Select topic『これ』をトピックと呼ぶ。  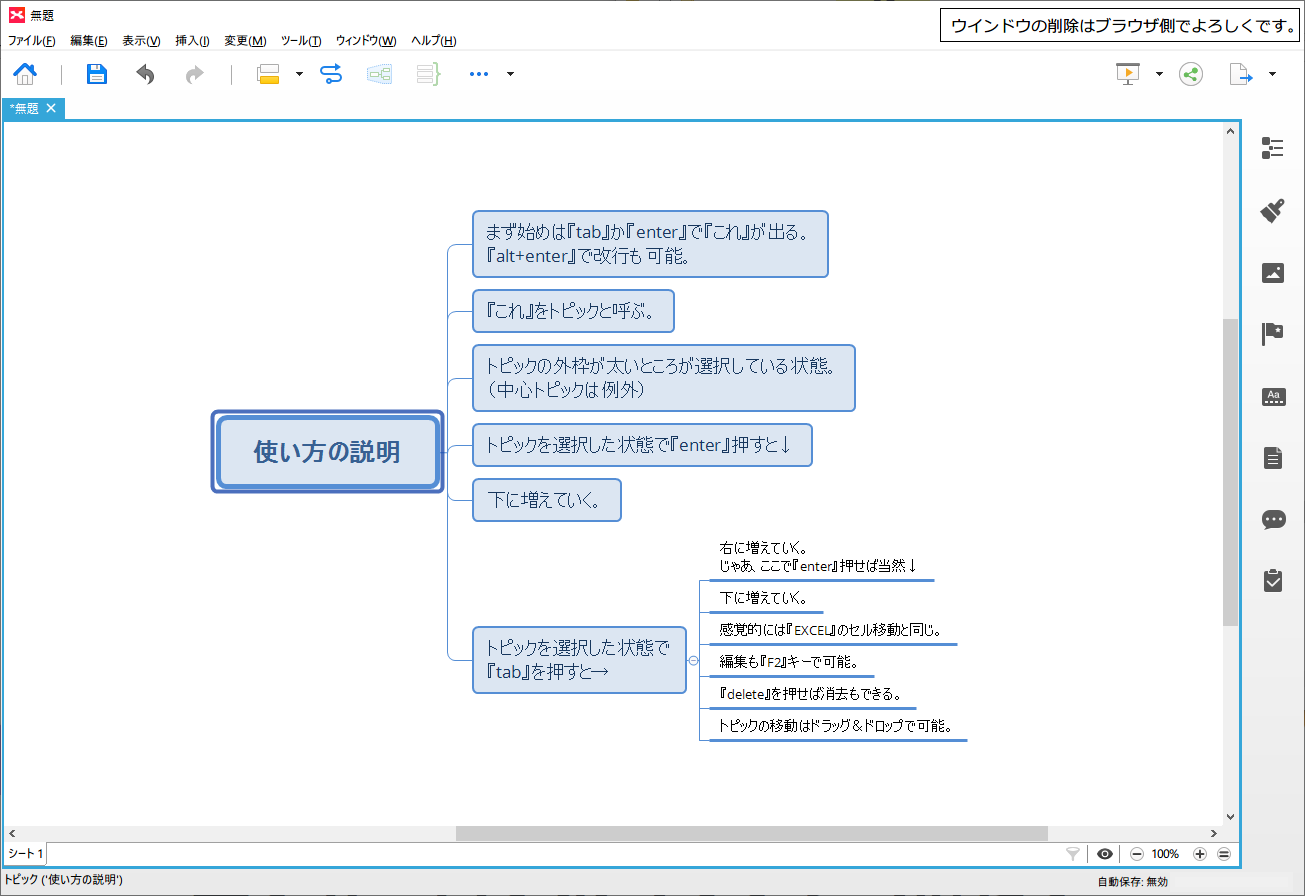(x=573, y=311)
